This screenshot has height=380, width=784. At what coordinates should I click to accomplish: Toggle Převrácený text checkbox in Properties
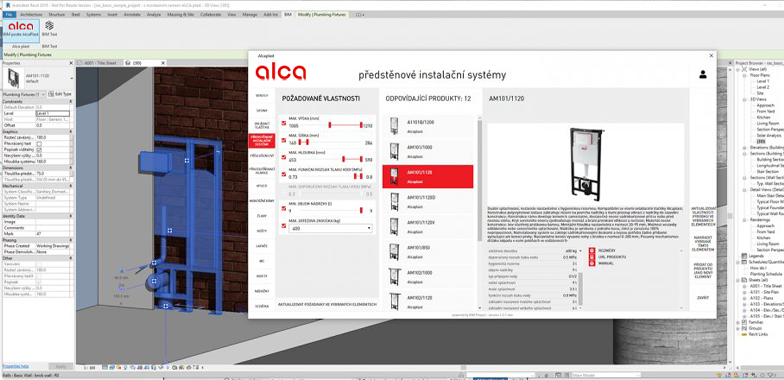pos(39,144)
